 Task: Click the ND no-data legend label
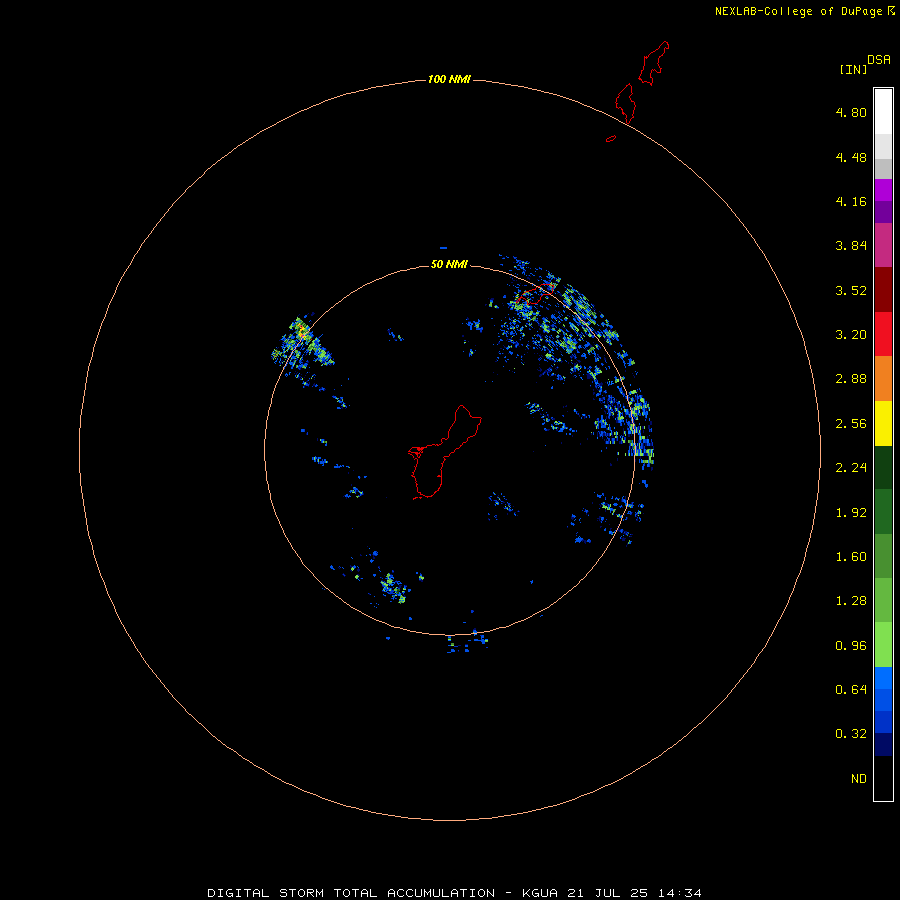[x=859, y=779]
